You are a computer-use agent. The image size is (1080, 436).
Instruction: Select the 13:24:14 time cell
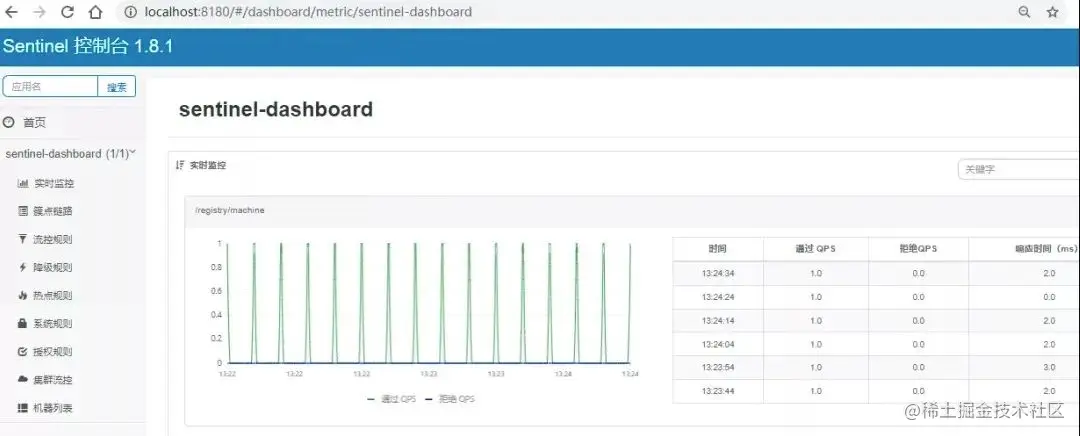718,320
